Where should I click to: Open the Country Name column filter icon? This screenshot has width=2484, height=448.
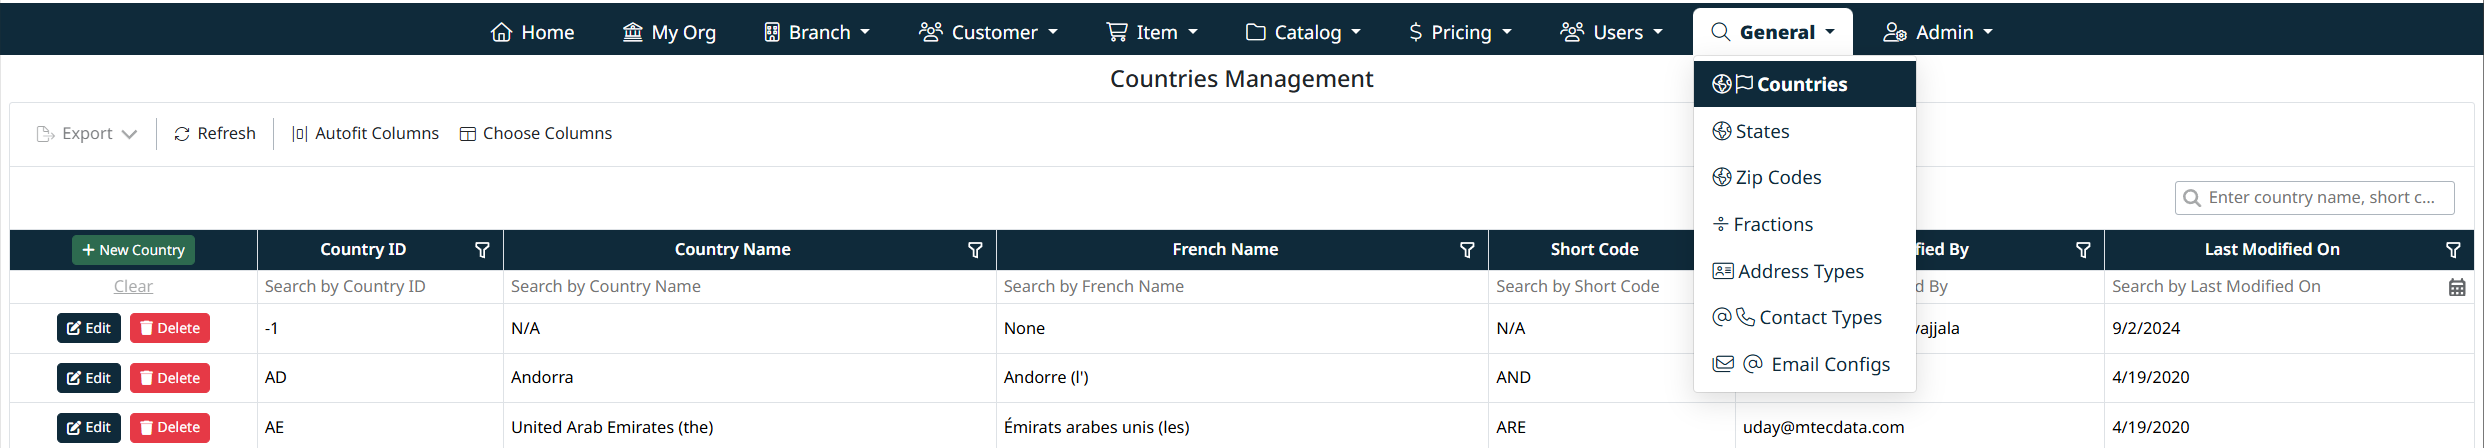tap(974, 250)
